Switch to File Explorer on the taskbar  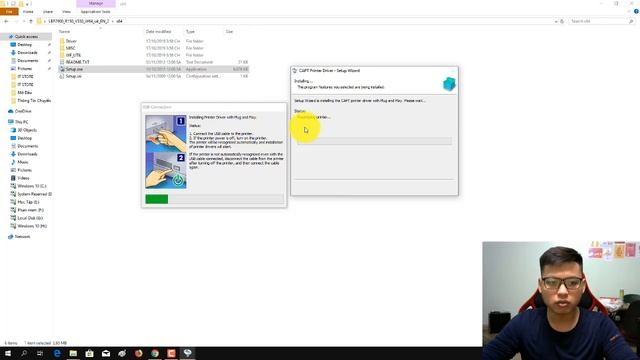click(73, 353)
